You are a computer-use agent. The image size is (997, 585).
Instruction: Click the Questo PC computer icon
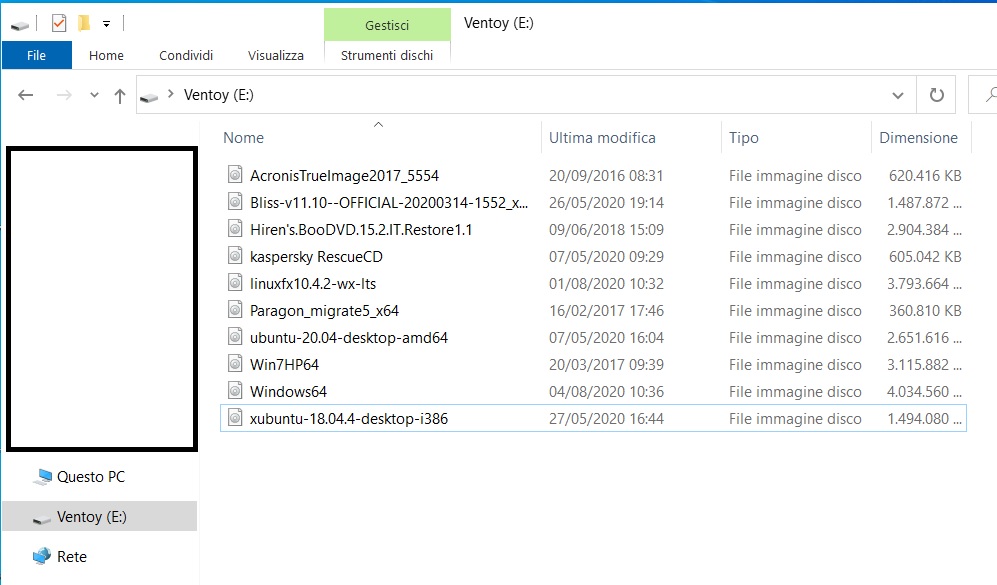click(43, 477)
